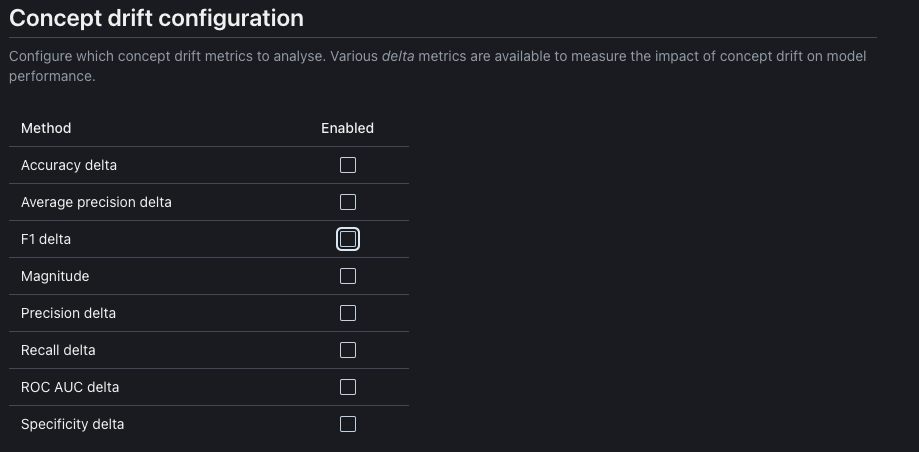Turn on the Recall delta checkbox
Viewport: 919px width, 452px height.
348,350
